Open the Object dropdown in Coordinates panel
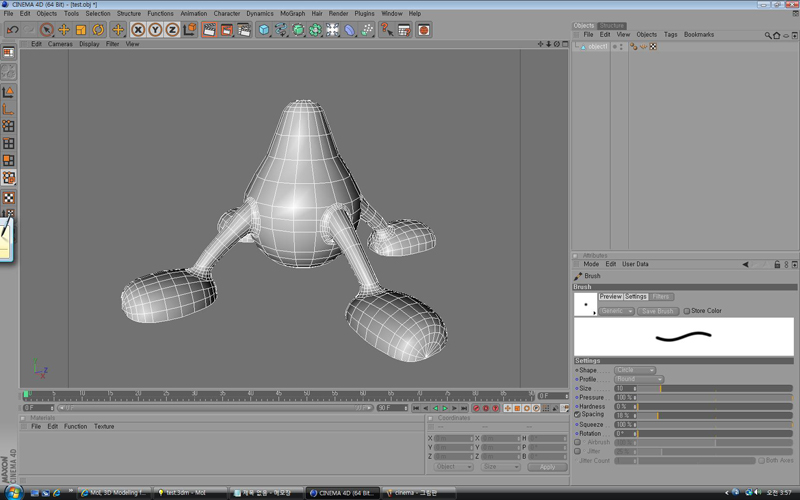The width and height of the screenshot is (800, 500). click(x=453, y=467)
